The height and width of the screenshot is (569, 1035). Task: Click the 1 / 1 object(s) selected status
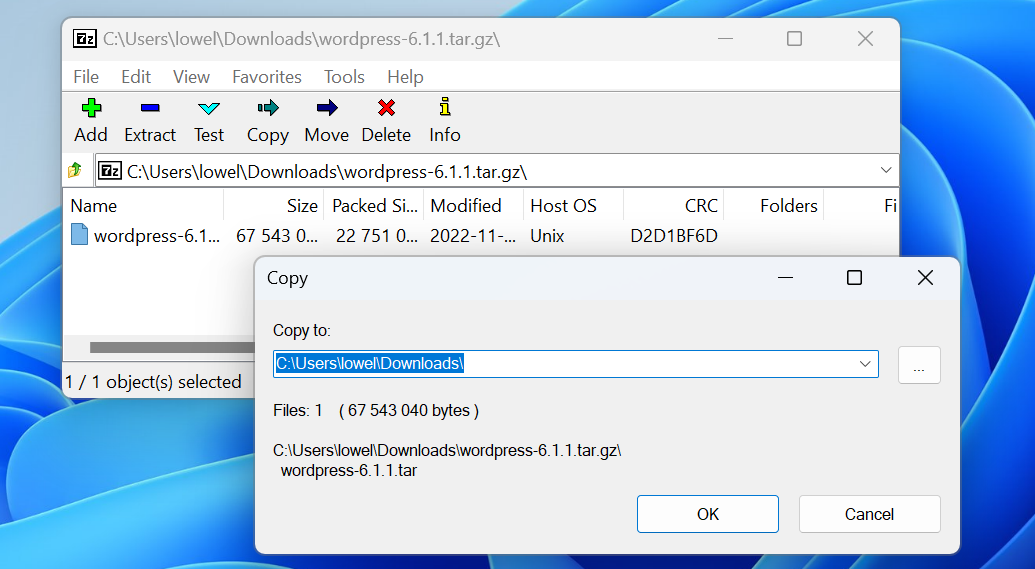(153, 382)
